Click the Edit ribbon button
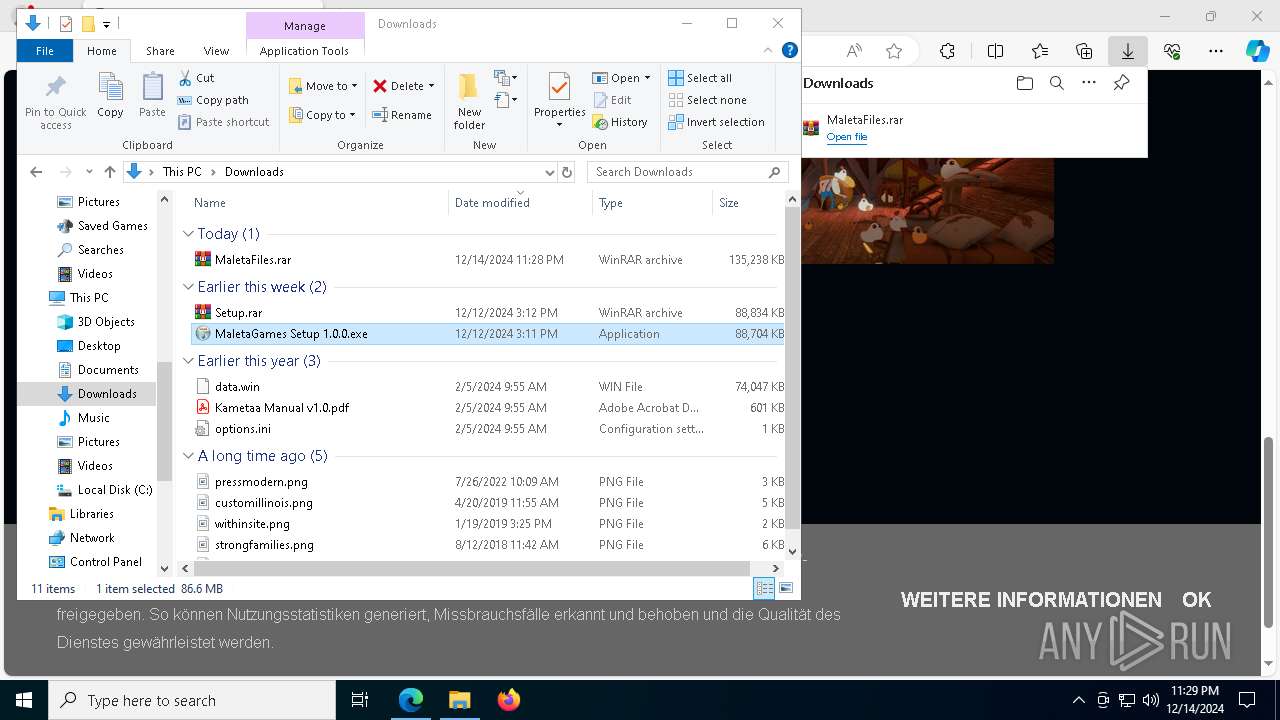Screen dimensions: 1280x720 click(x=612, y=100)
